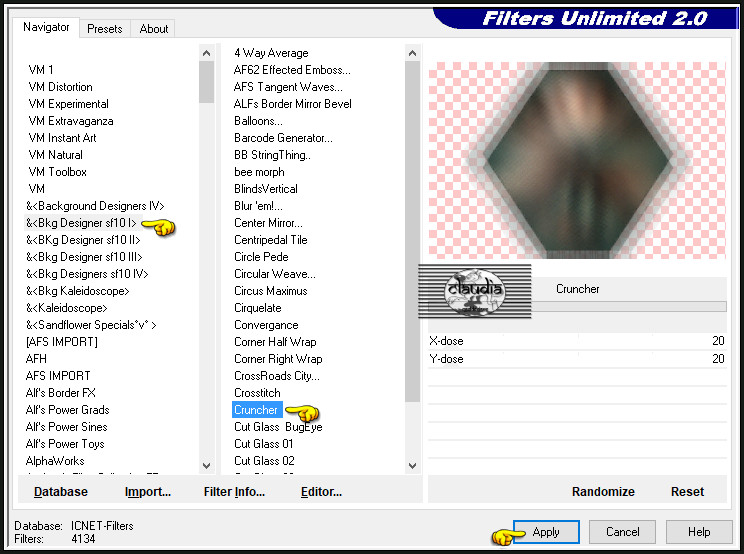Pick ALFs Border Mirror Bevel filter
Viewport: 744px width, 554px height.
coord(292,104)
